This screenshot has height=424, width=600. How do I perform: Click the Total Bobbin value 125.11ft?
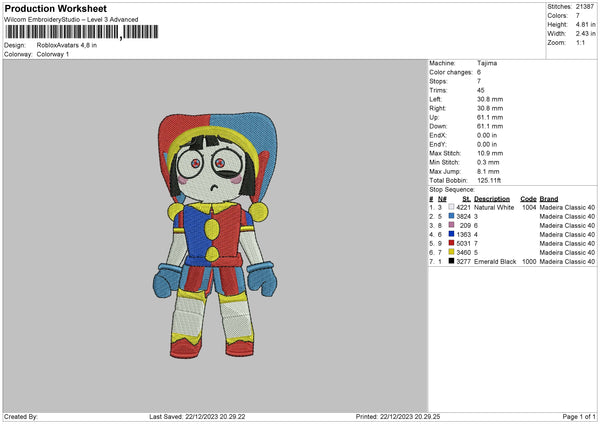(489, 180)
